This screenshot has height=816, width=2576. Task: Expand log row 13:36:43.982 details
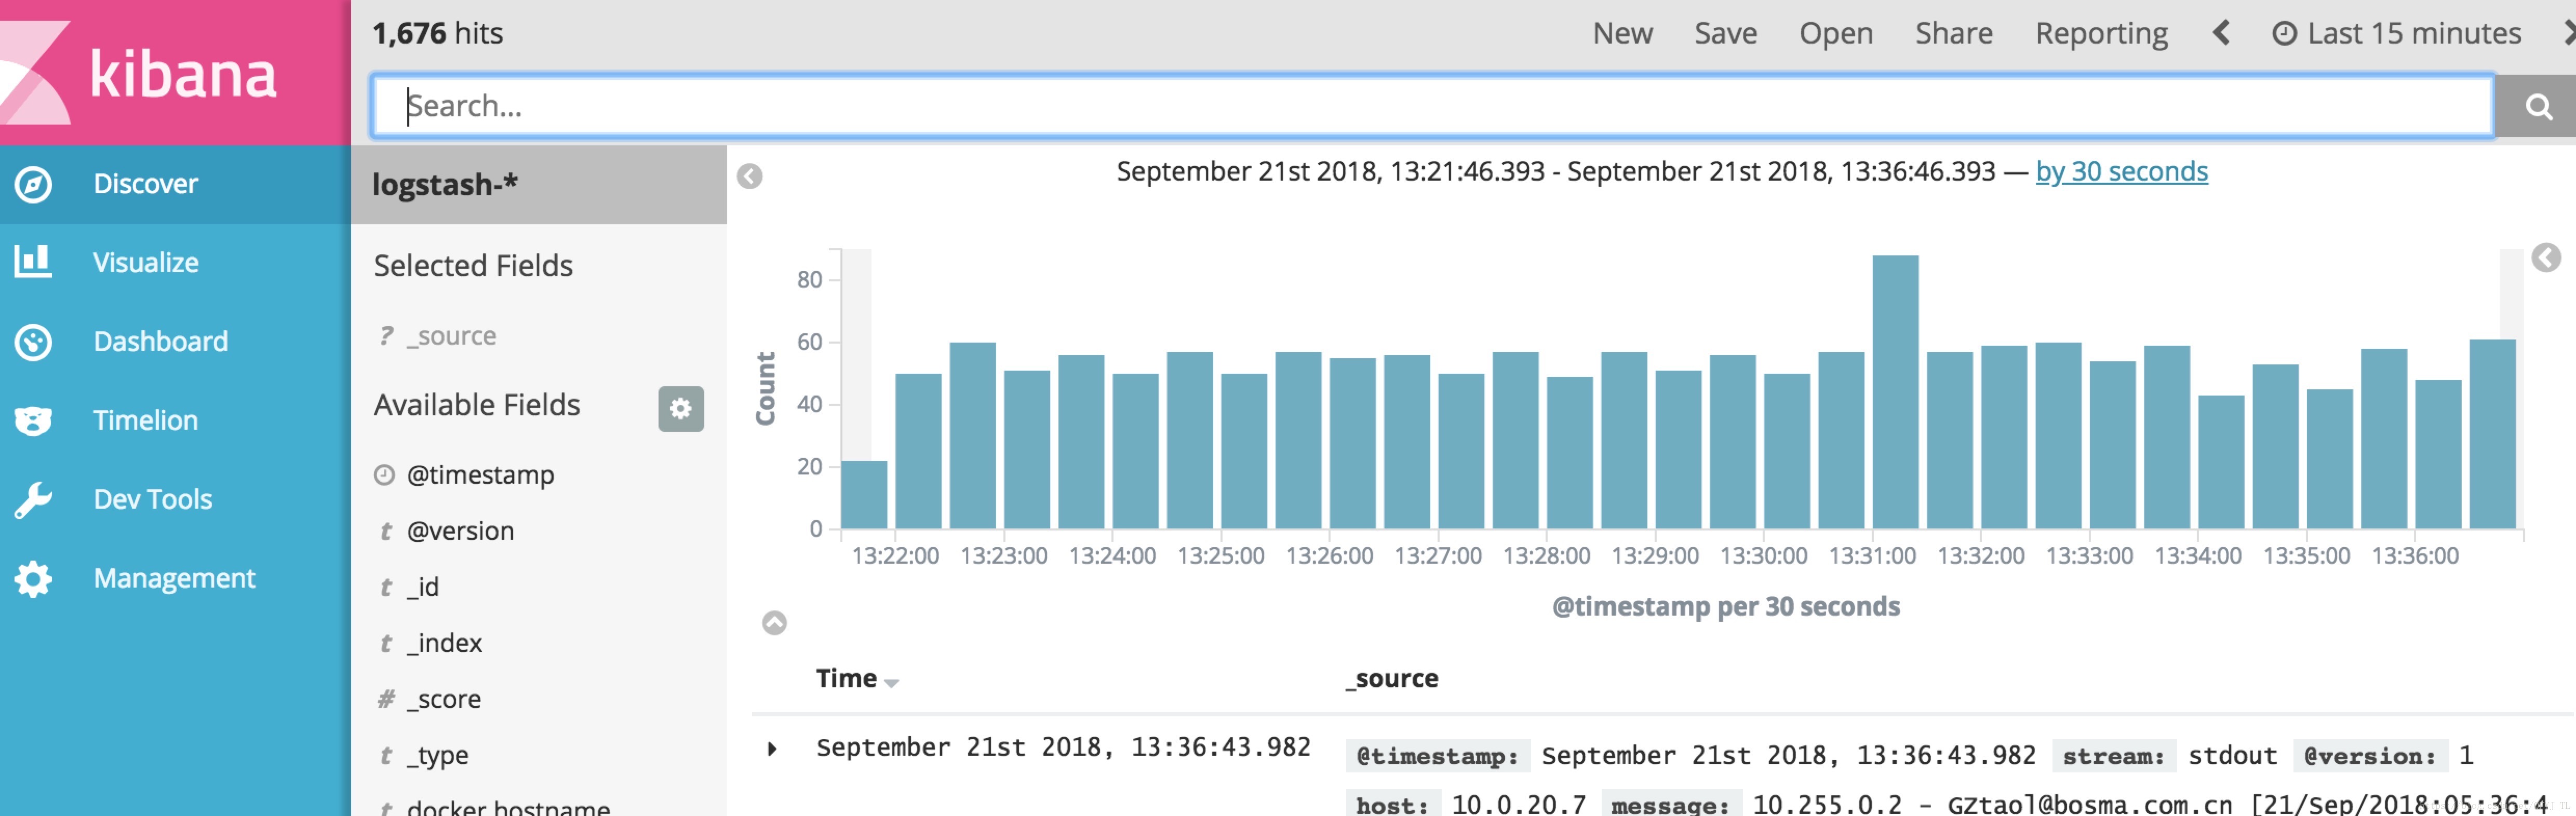tap(771, 749)
